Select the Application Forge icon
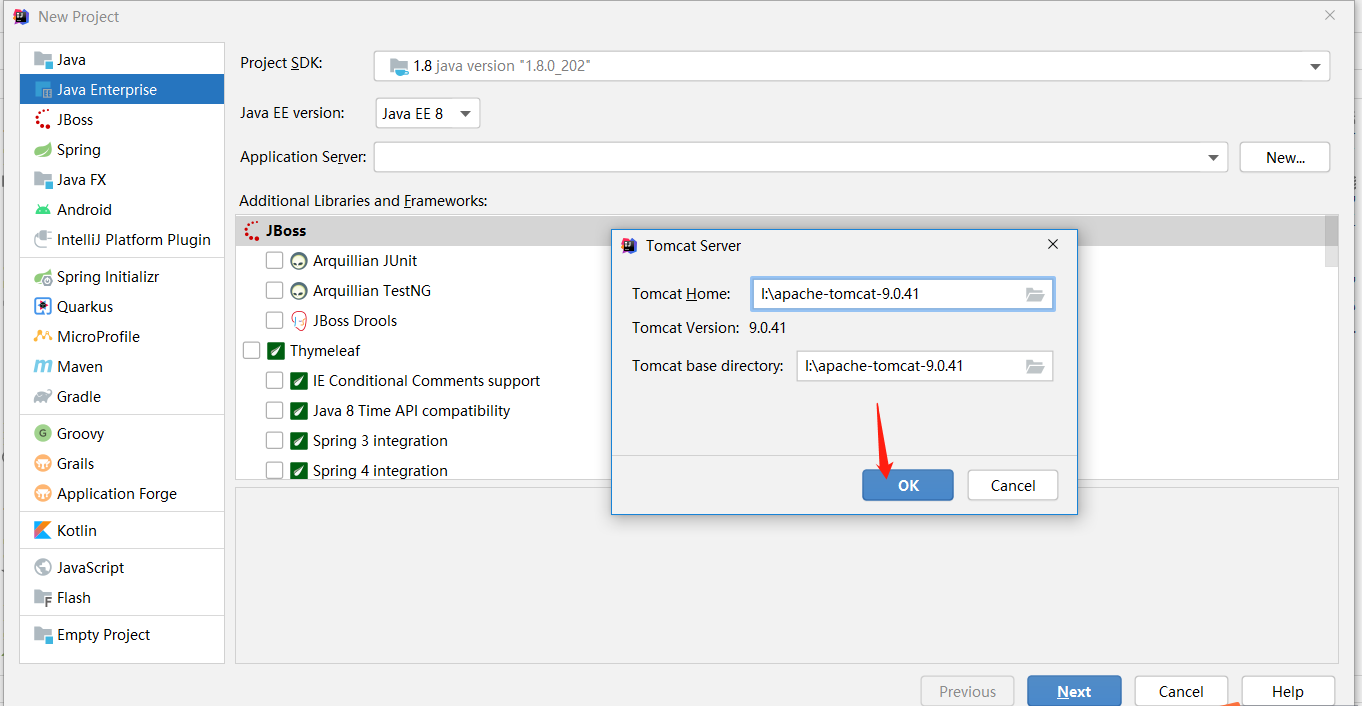 43,494
